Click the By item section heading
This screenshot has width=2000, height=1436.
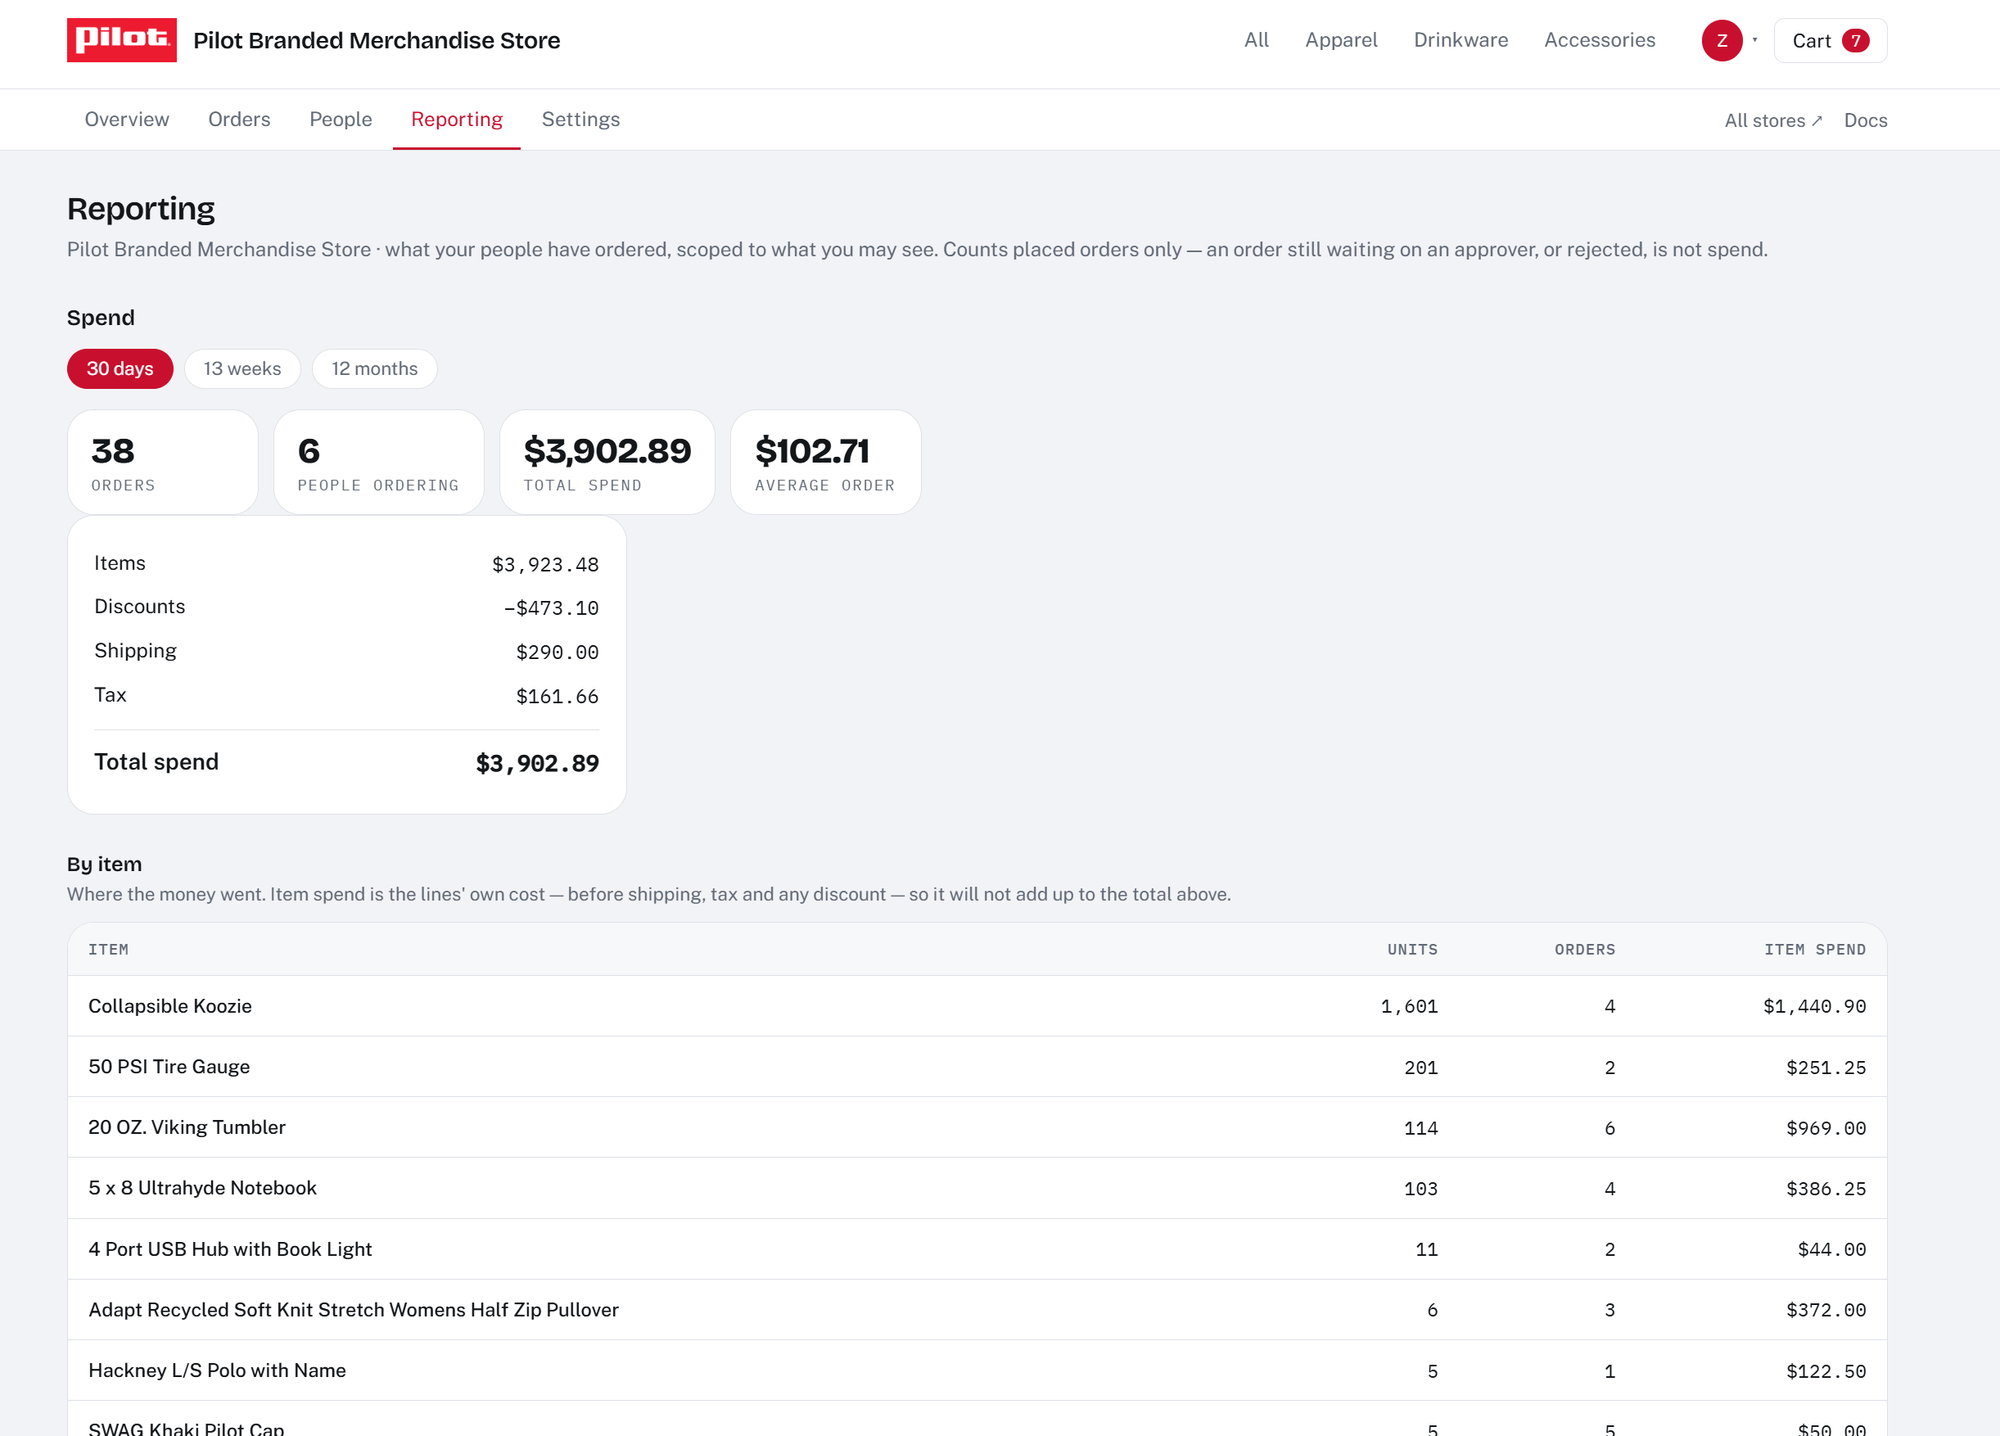pyautogui.click(x=104, y=864)
